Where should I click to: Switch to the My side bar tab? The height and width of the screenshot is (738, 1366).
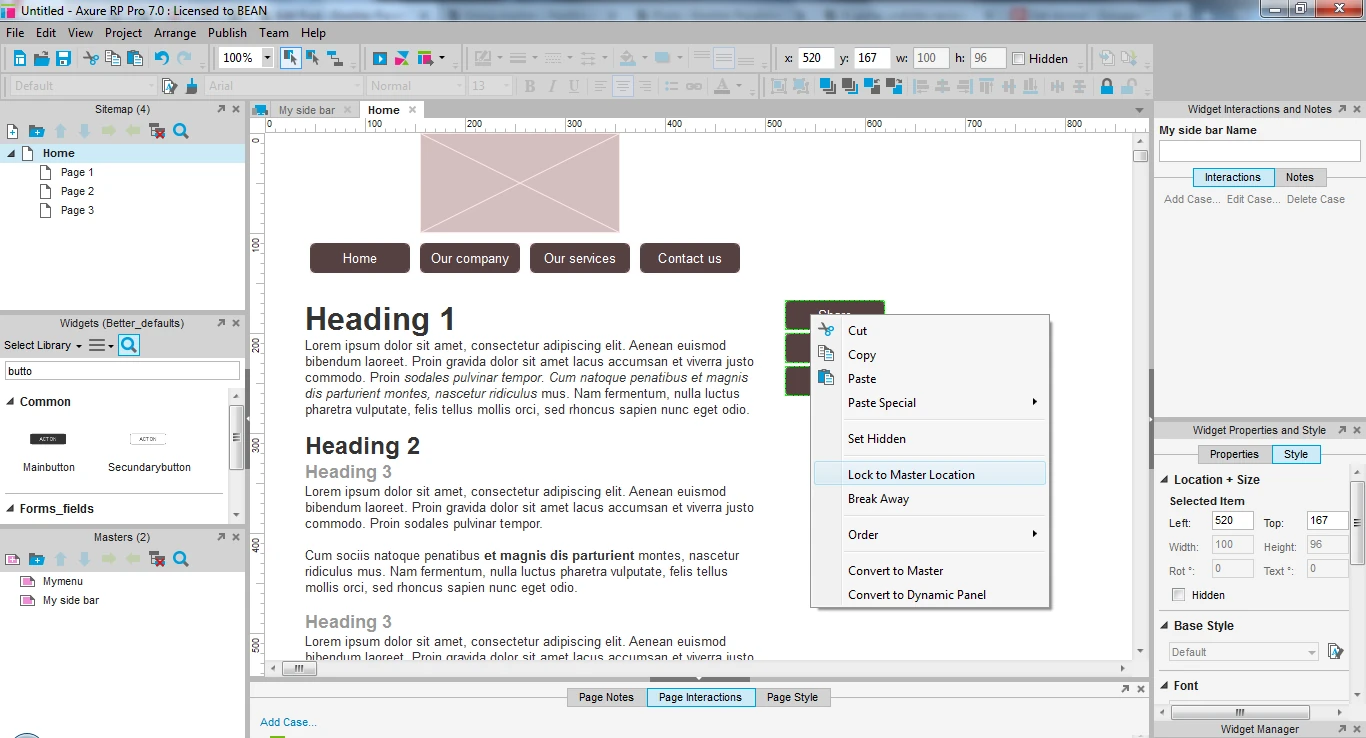click(x=306, y=110)
